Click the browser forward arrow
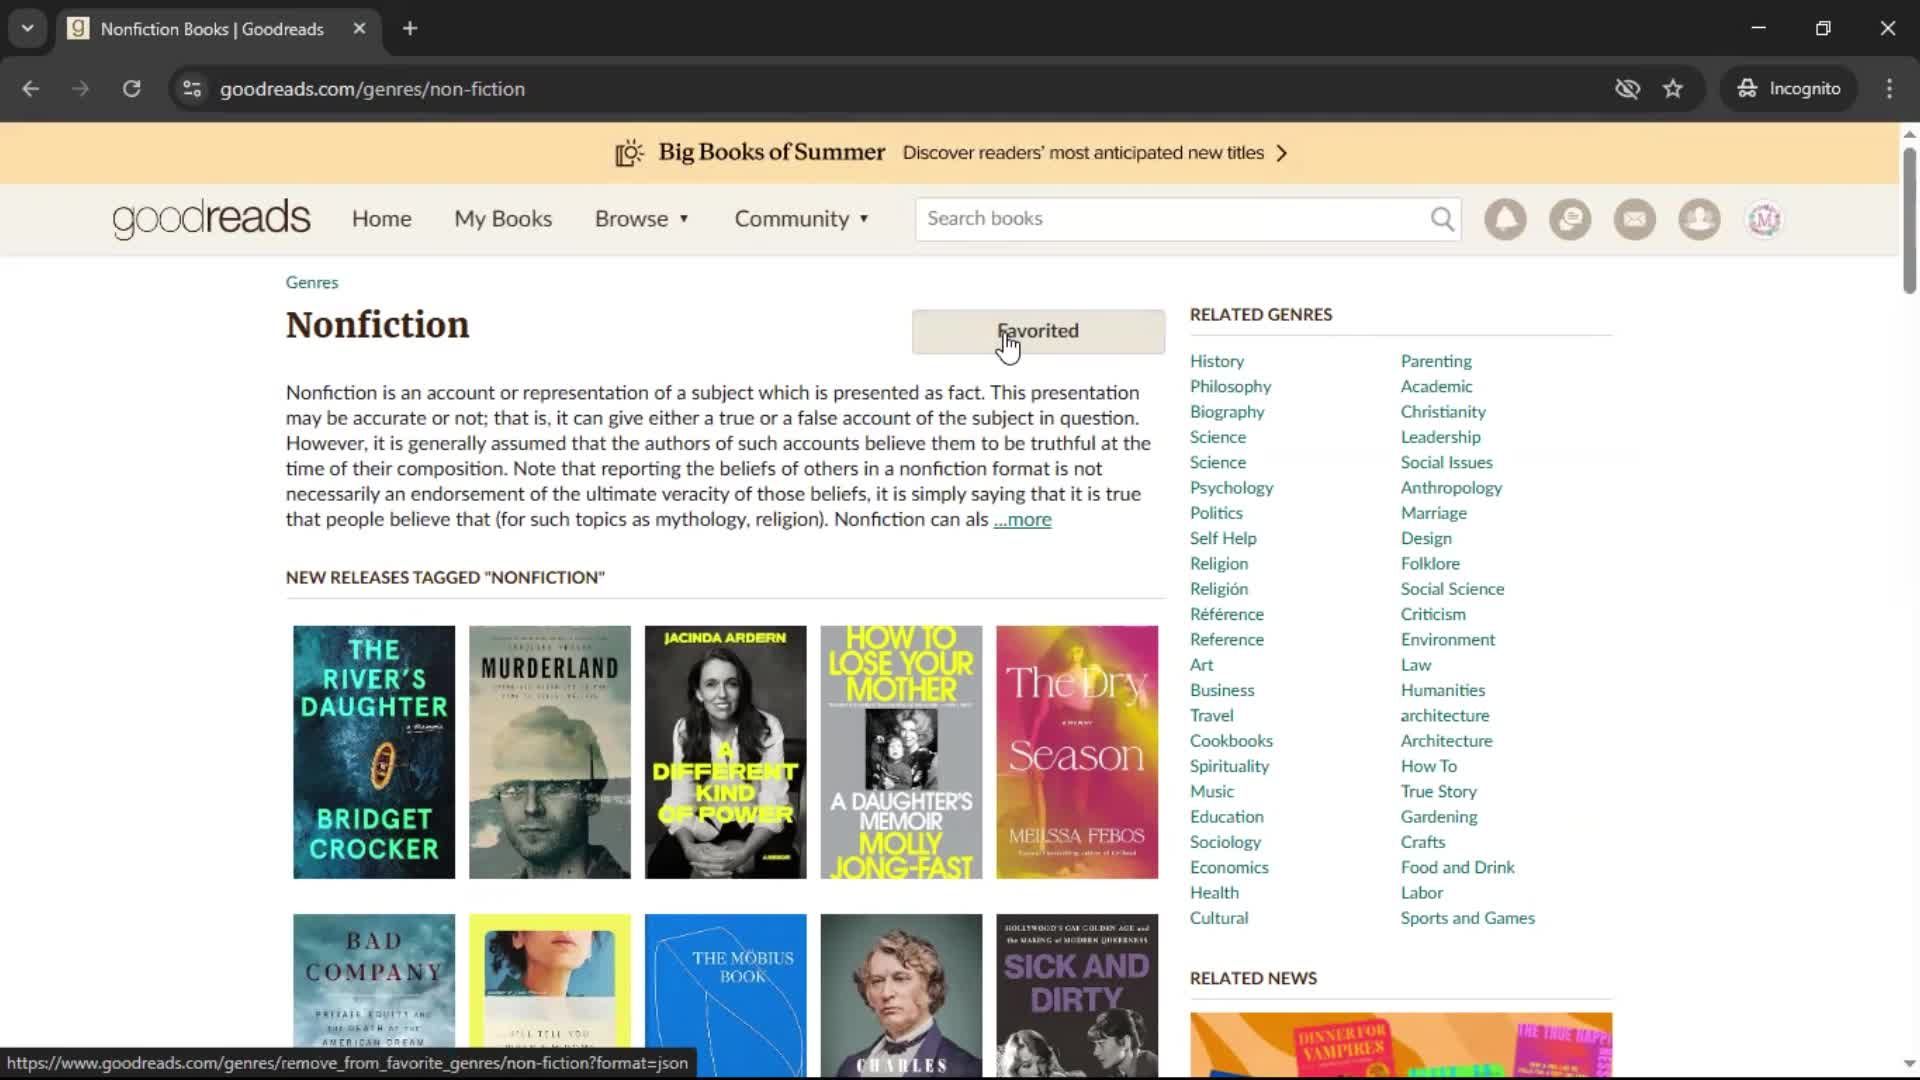 pos(81,89)
